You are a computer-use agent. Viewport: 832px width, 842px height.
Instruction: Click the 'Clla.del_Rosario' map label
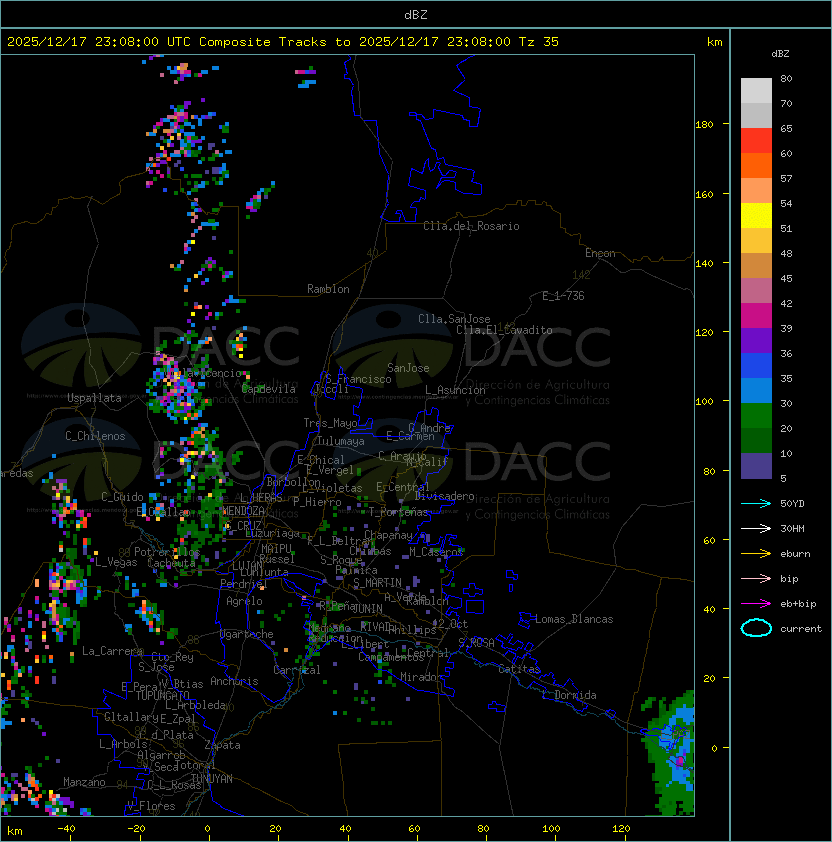coord(471,226)
